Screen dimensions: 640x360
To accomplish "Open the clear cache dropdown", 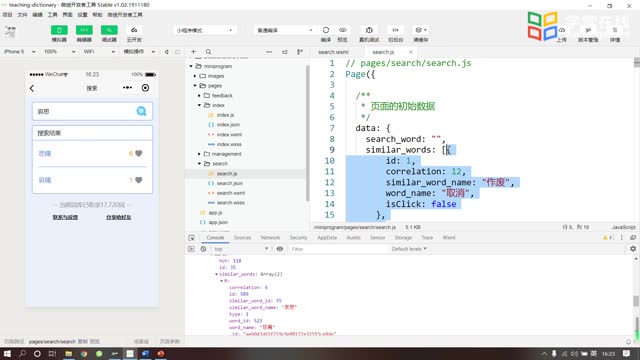I will [x=420, y=30].
